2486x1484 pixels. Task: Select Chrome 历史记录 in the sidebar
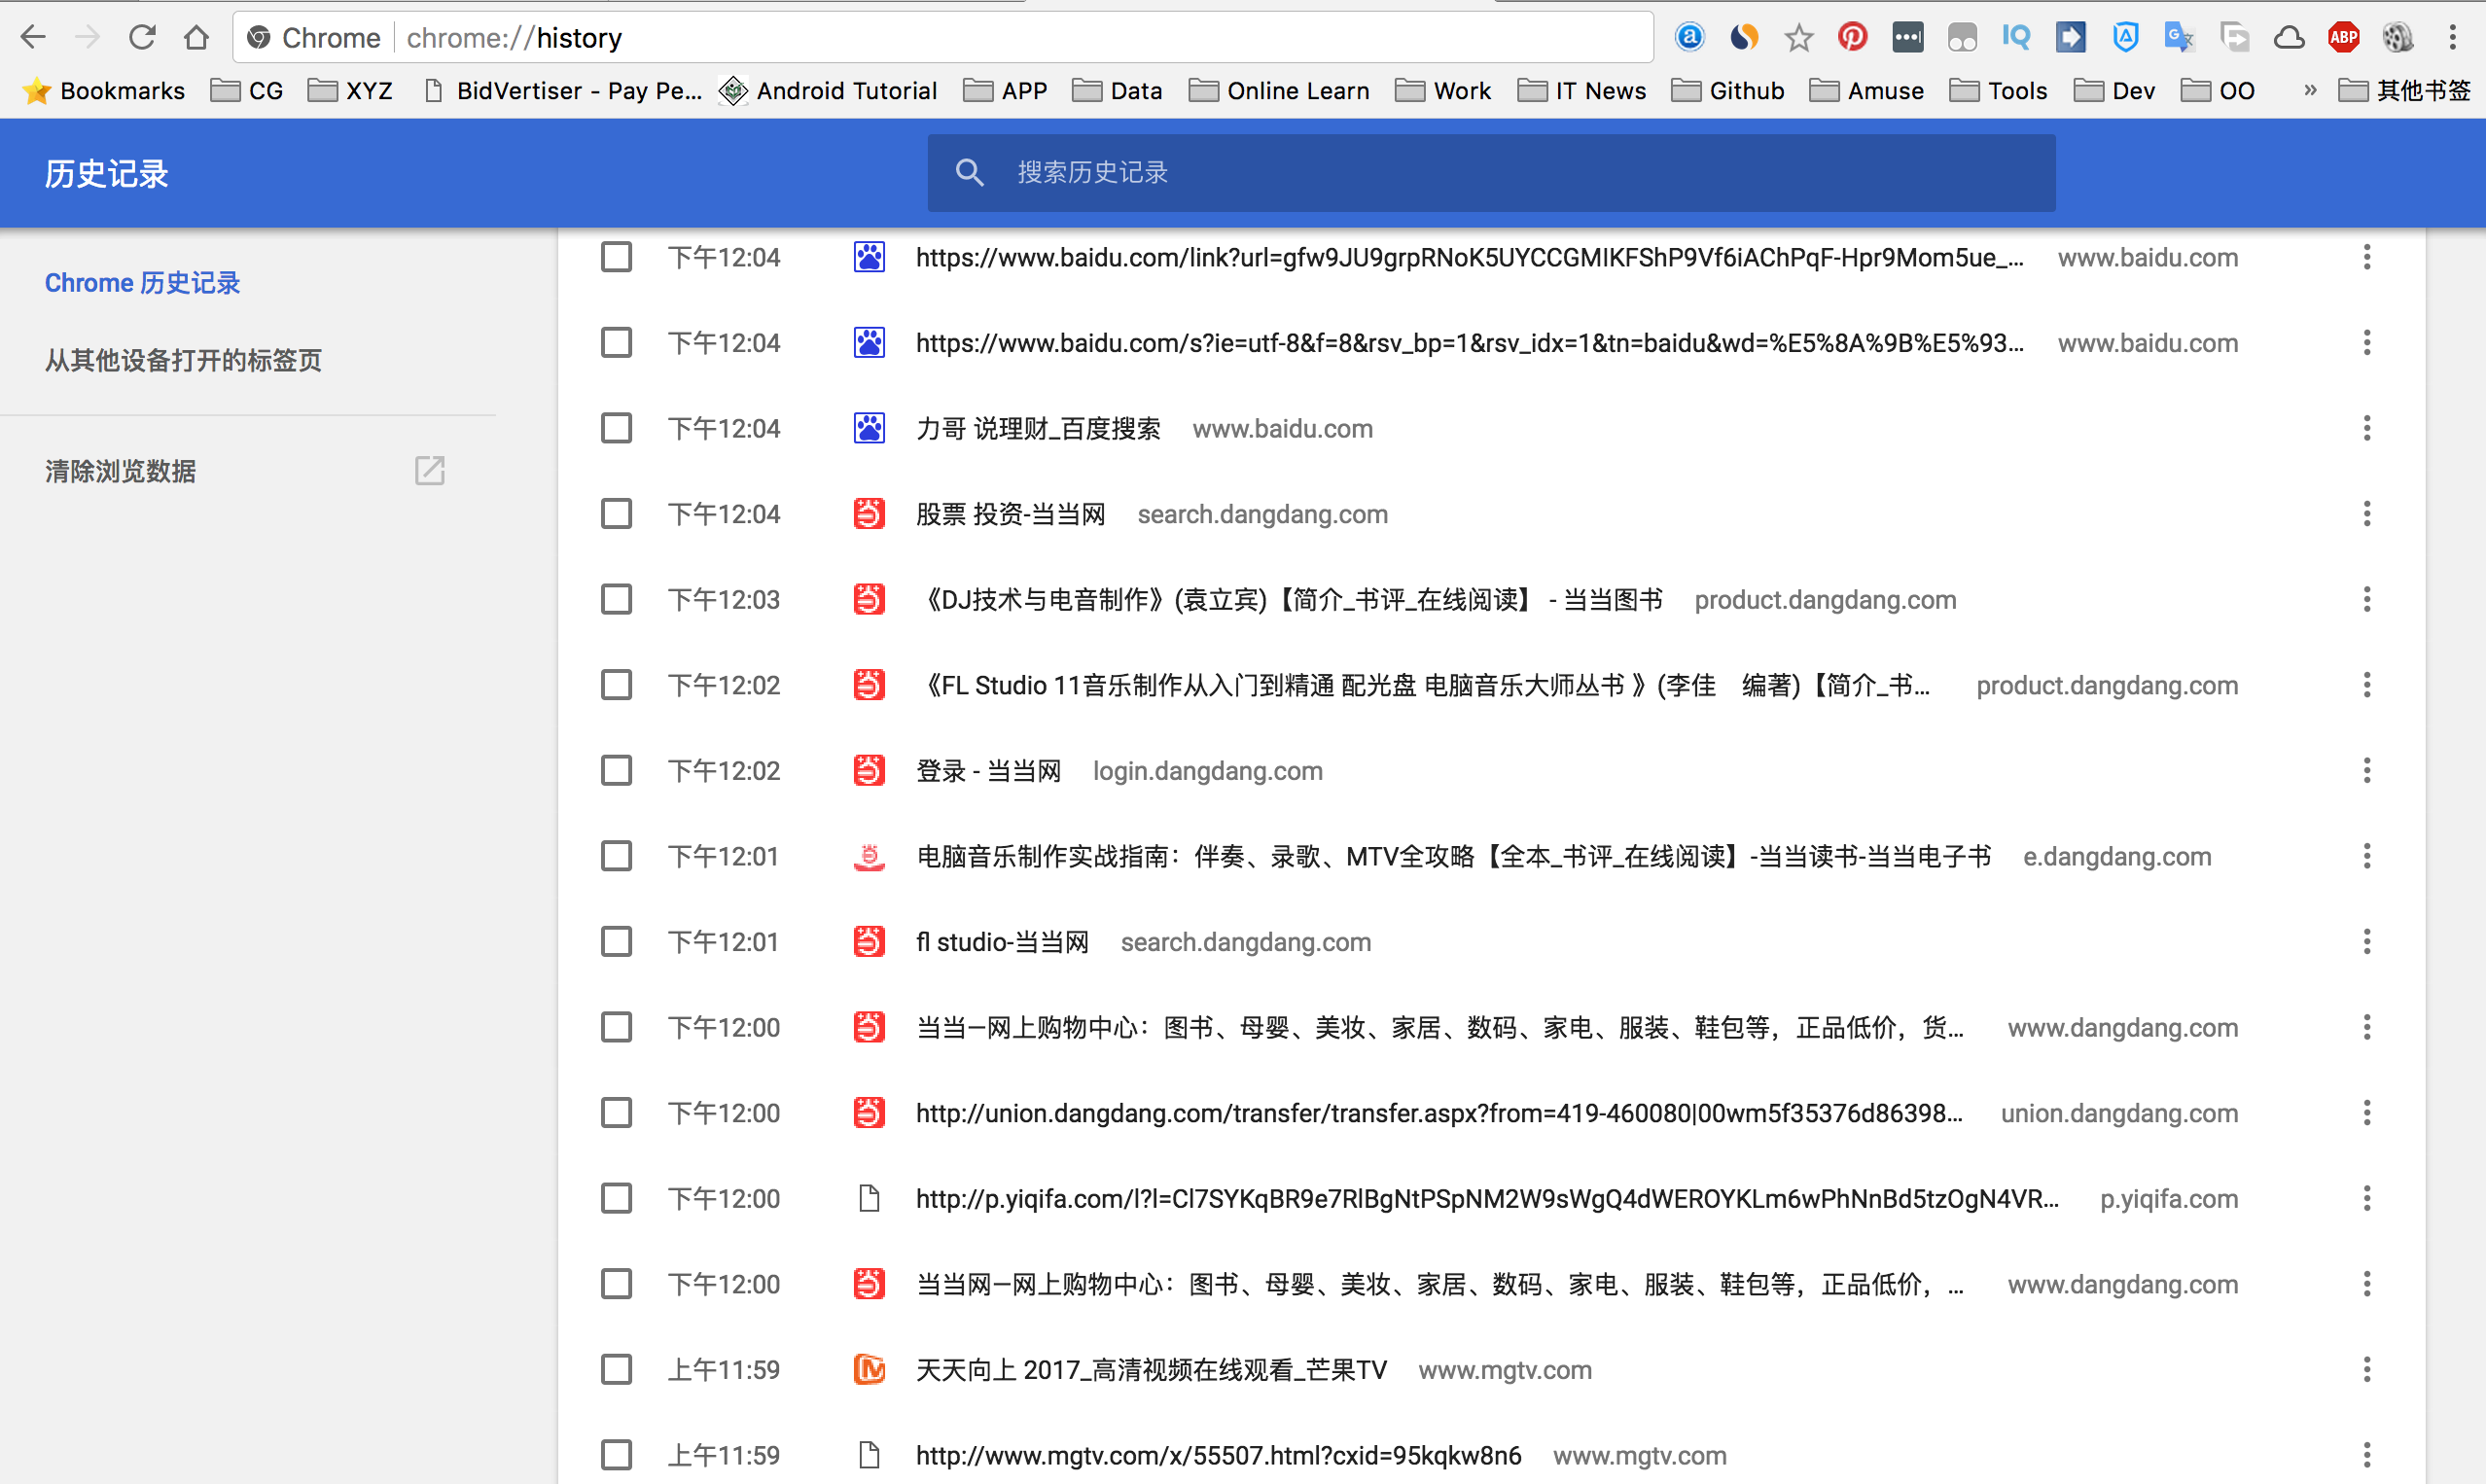coord(142,283)
